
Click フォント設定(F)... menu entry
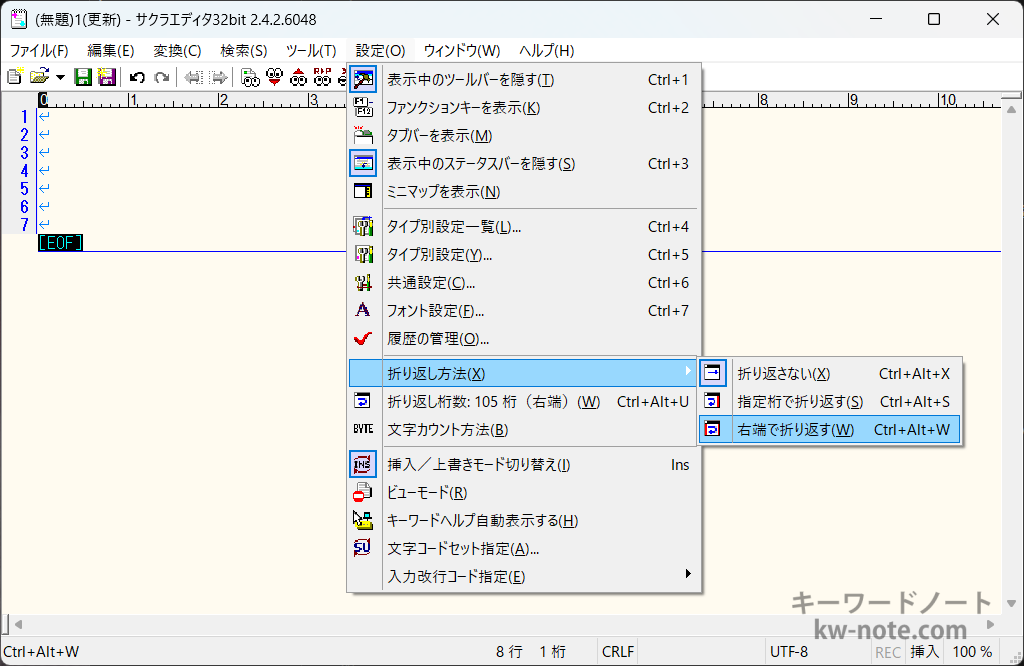(x=435, y=311)
